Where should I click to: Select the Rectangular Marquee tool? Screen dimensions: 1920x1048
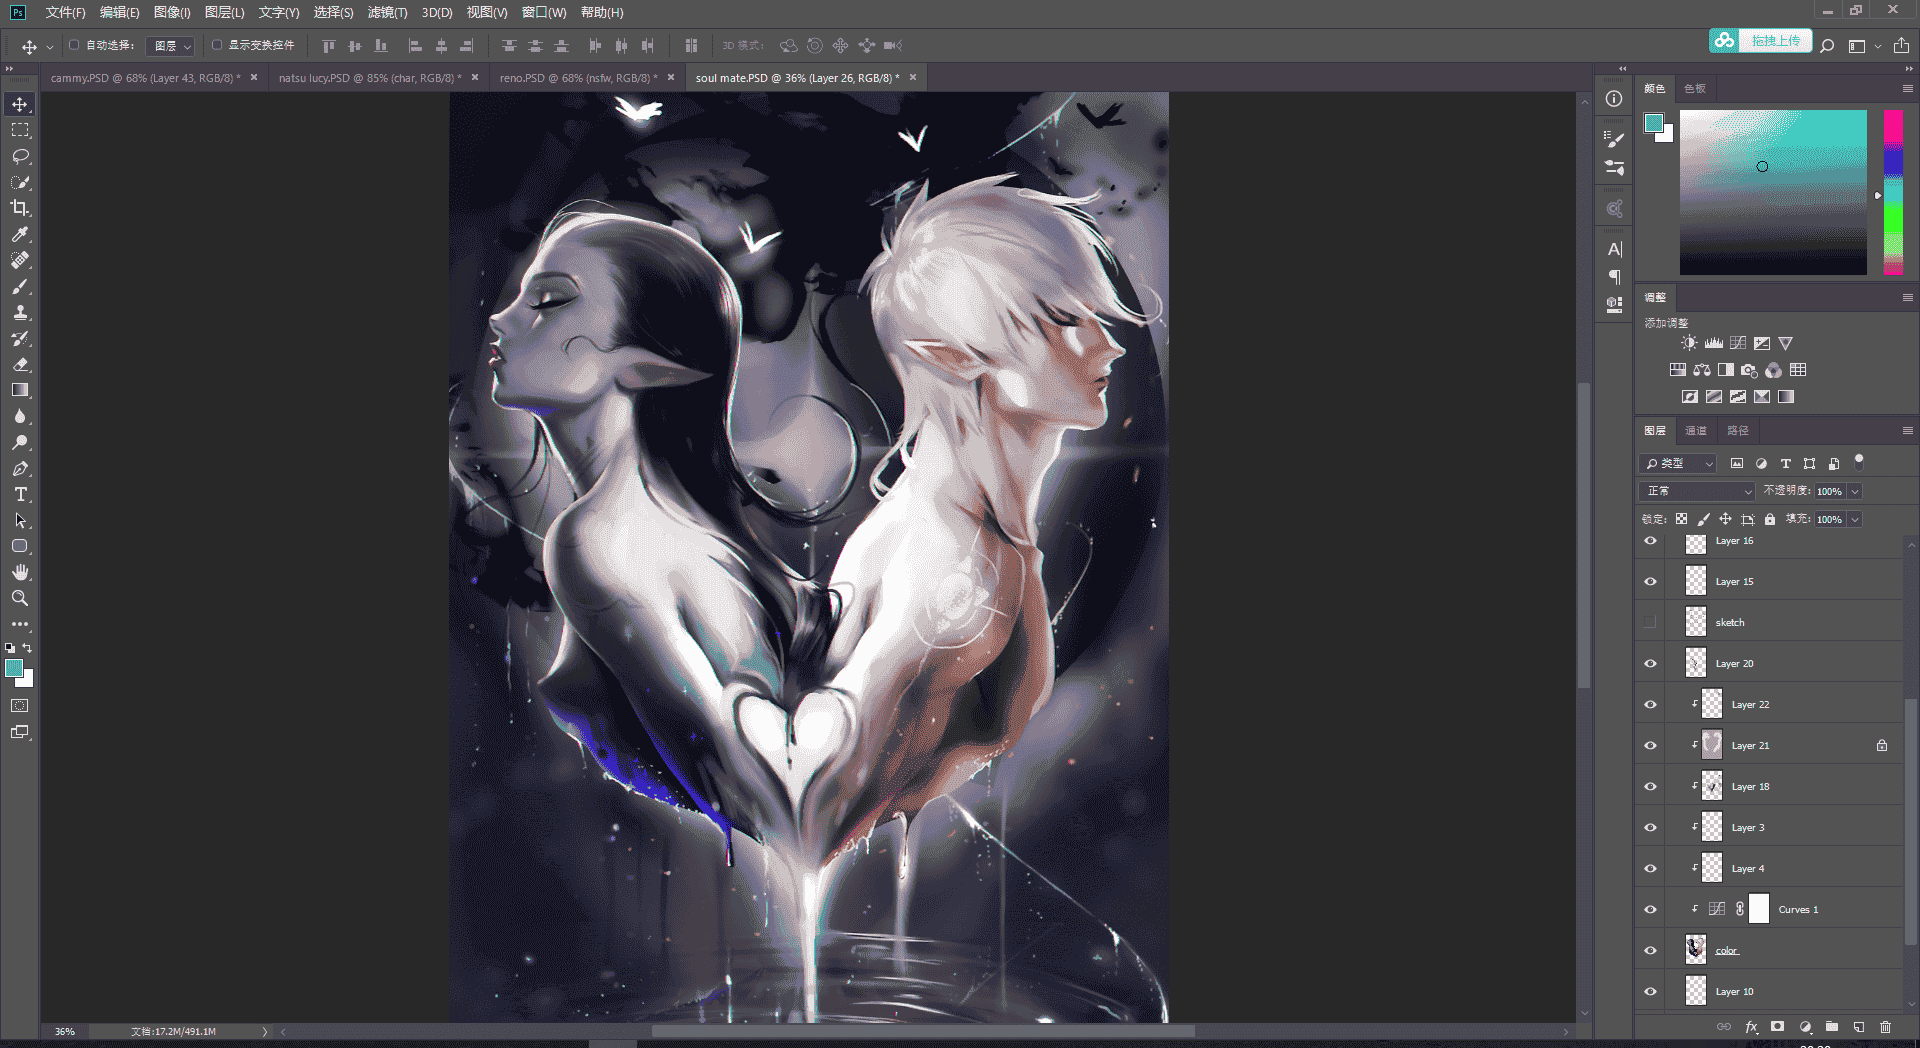[20, 130]
